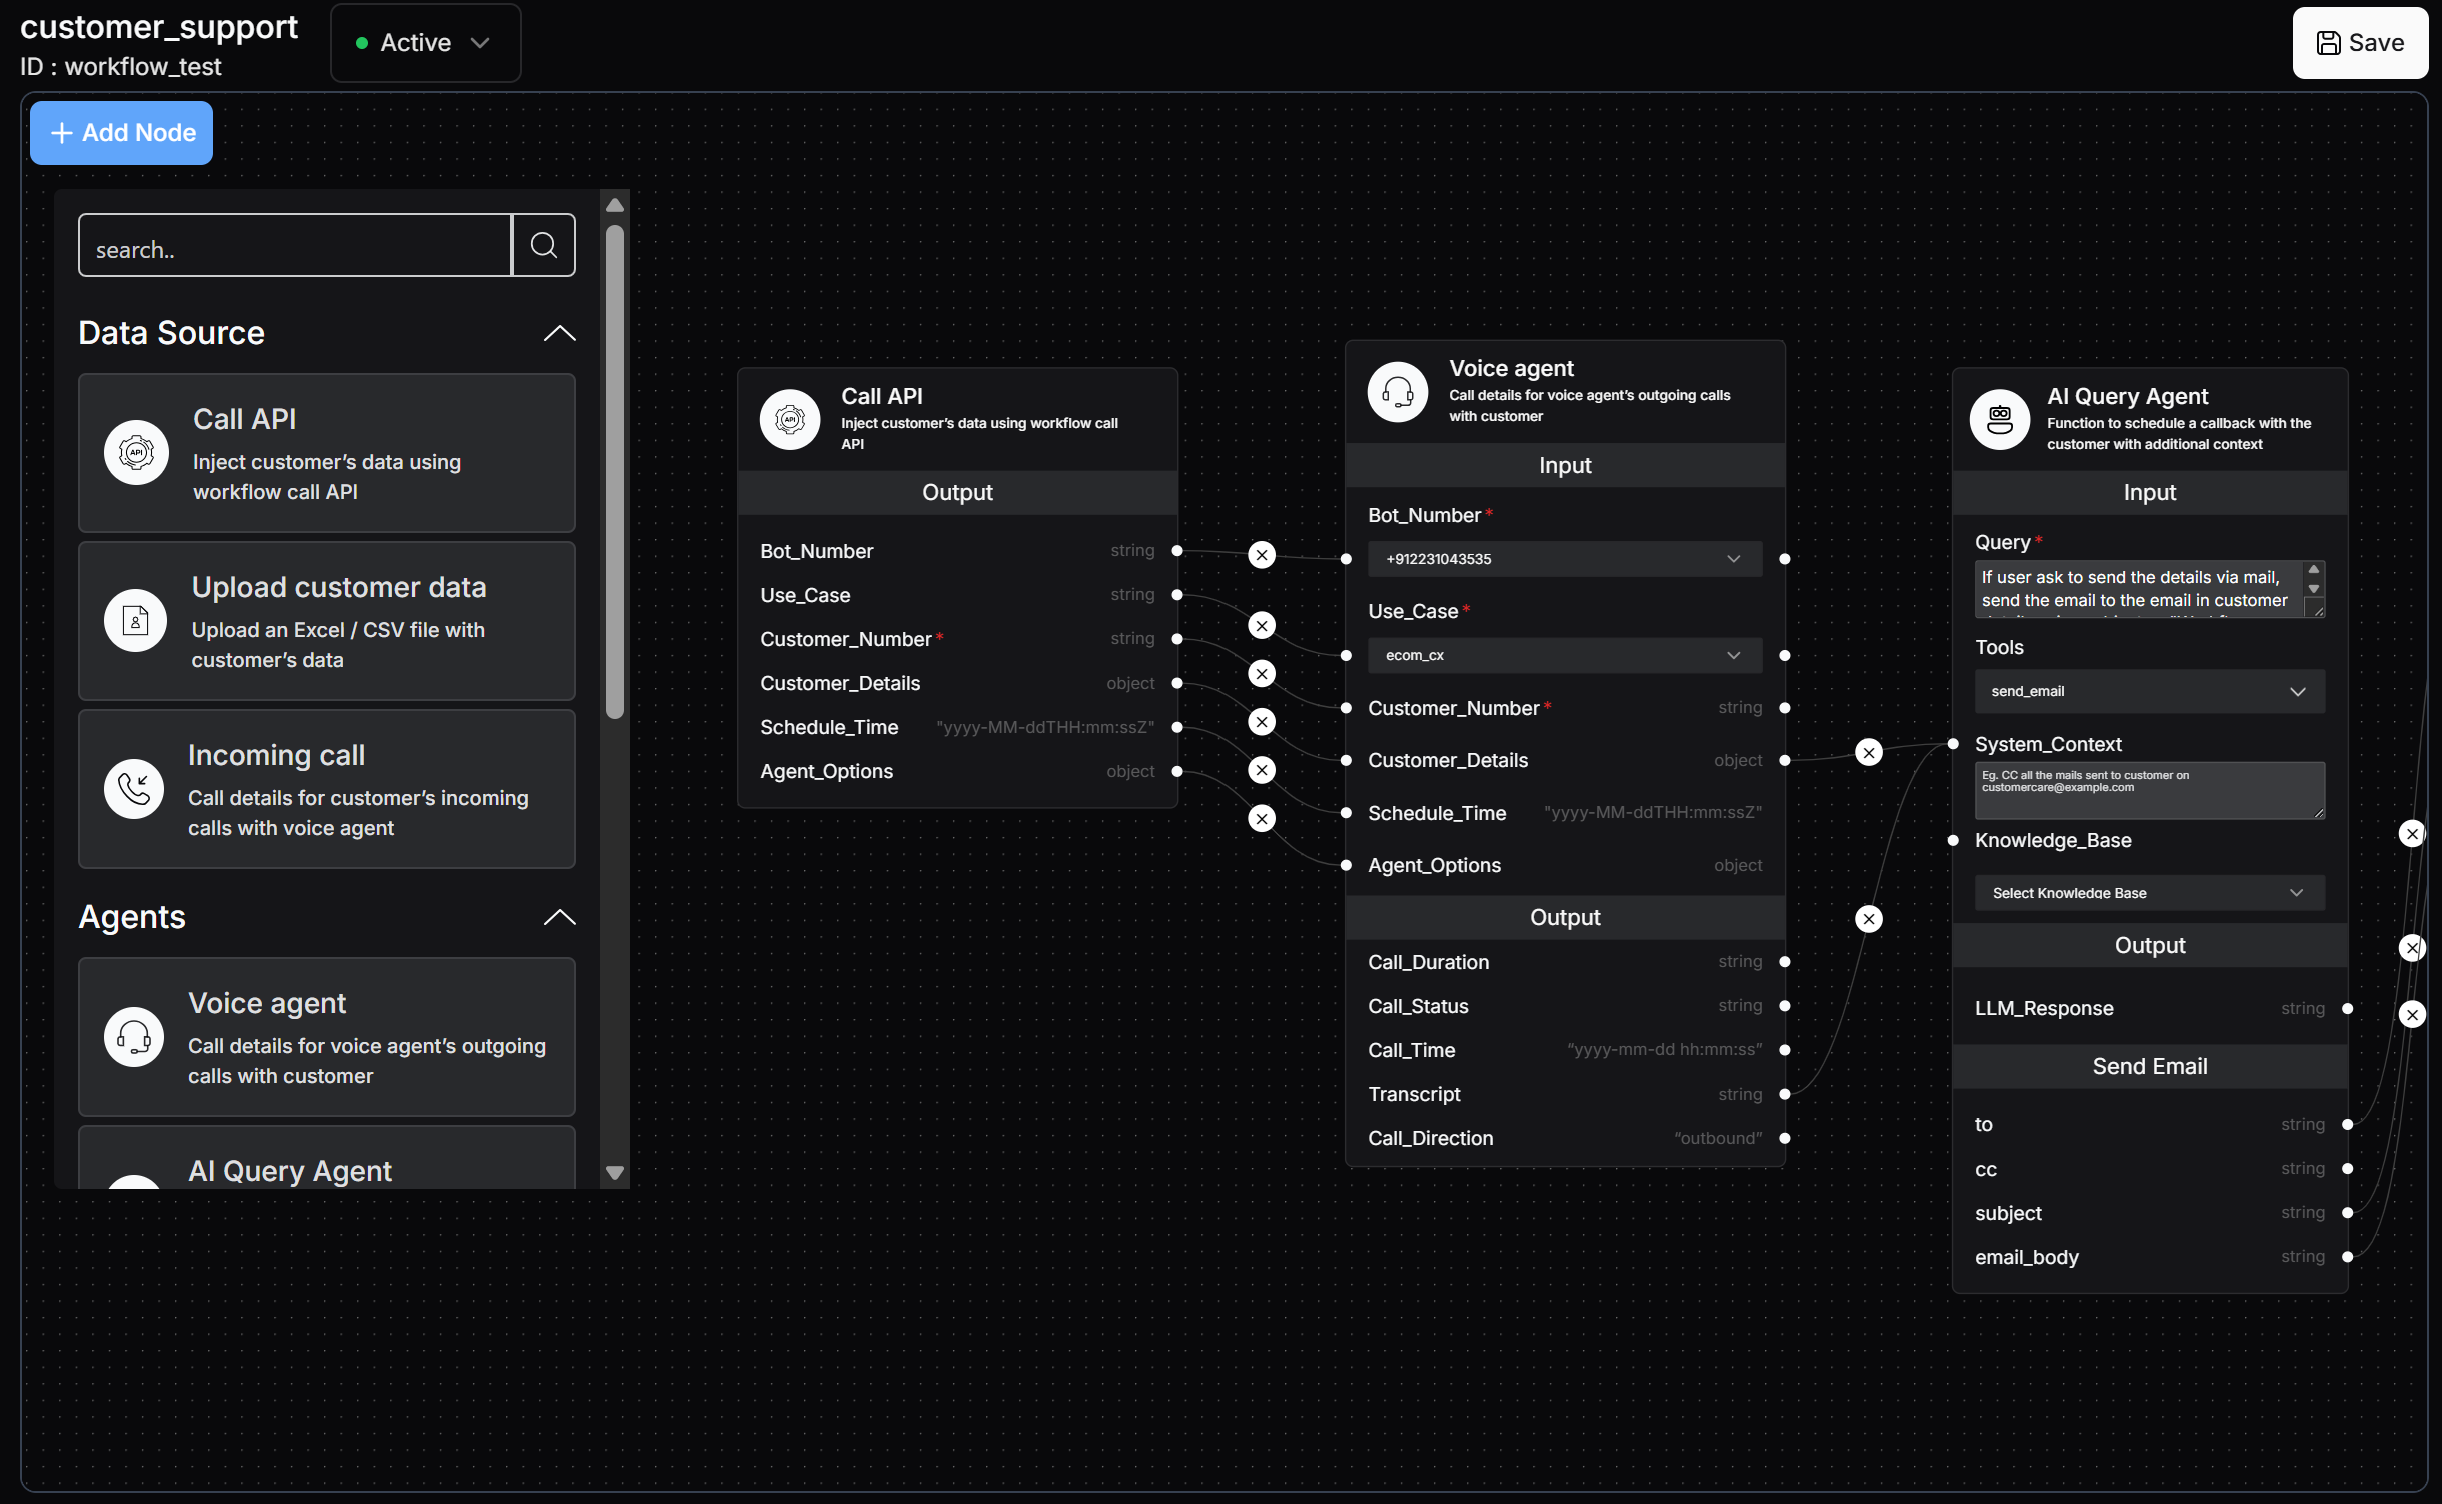Open Select Knowledge Base dropdown
2442x1504 pixels.
(2148, 893)
